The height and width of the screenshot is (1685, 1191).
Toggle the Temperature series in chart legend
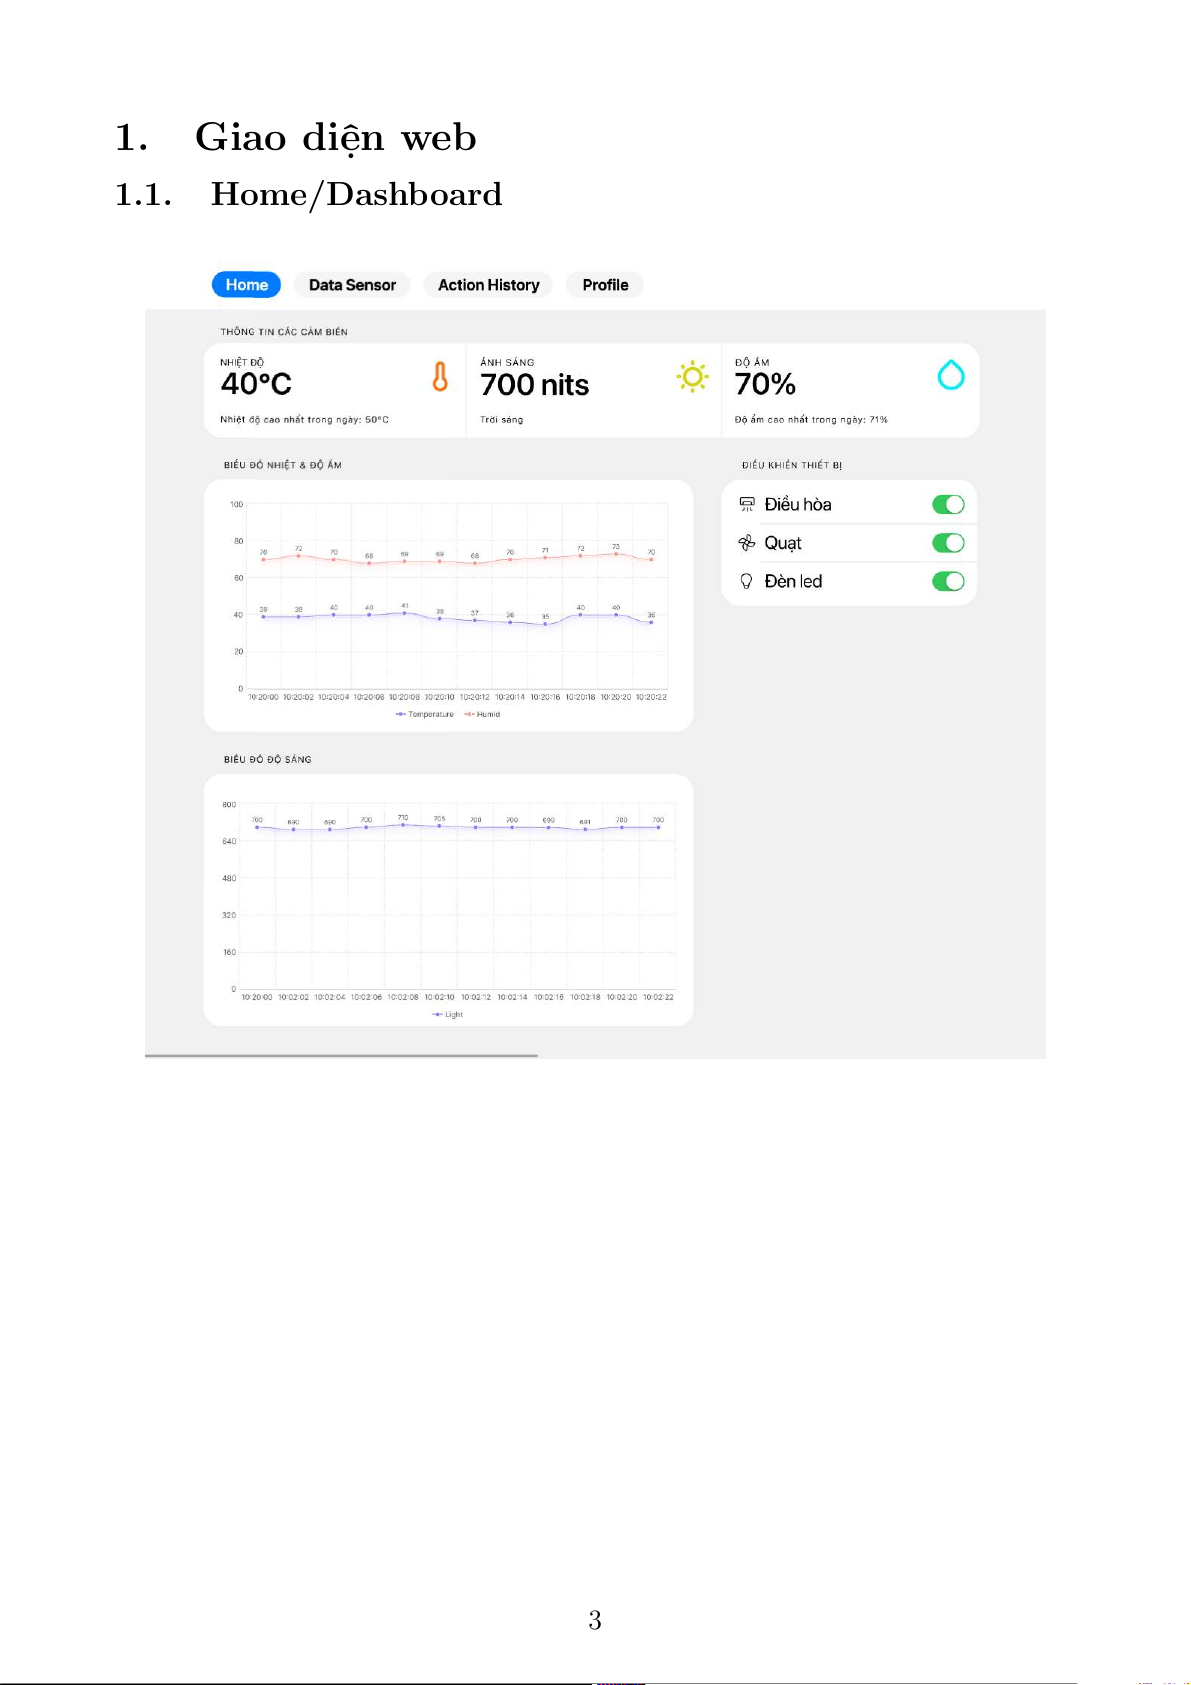(426, 714)
